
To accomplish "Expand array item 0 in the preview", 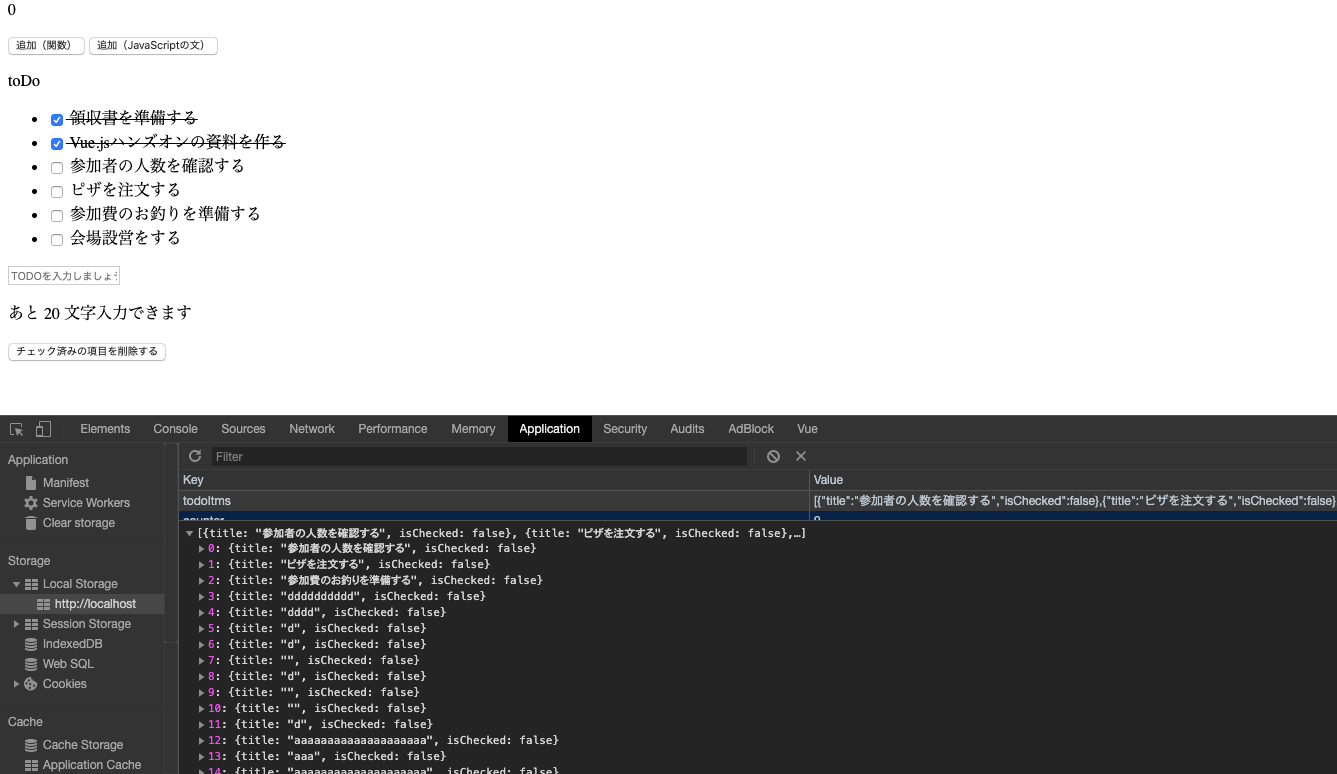I will 202,548.
